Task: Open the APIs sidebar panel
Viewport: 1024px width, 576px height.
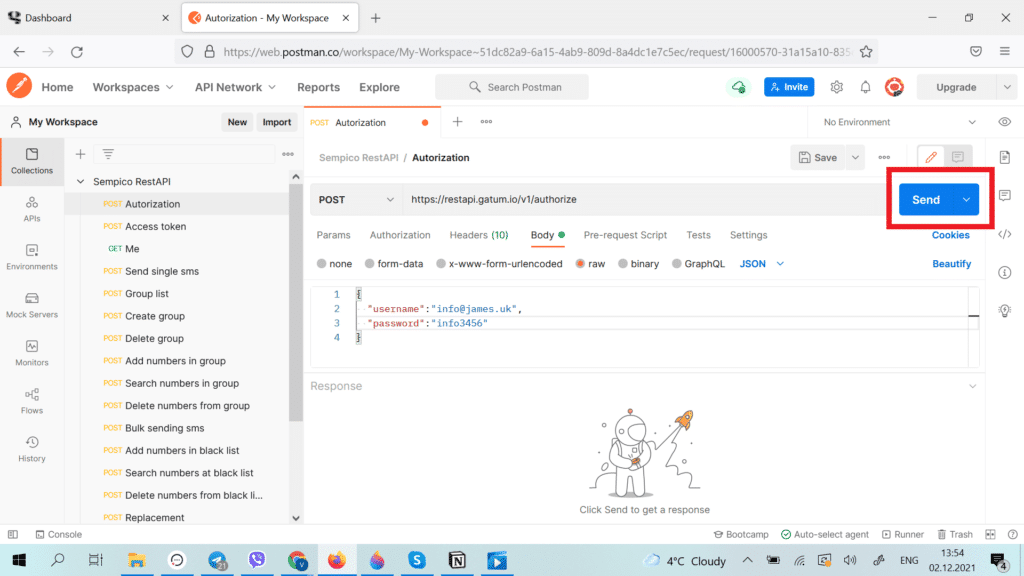Action: click(x=31, y=209)
